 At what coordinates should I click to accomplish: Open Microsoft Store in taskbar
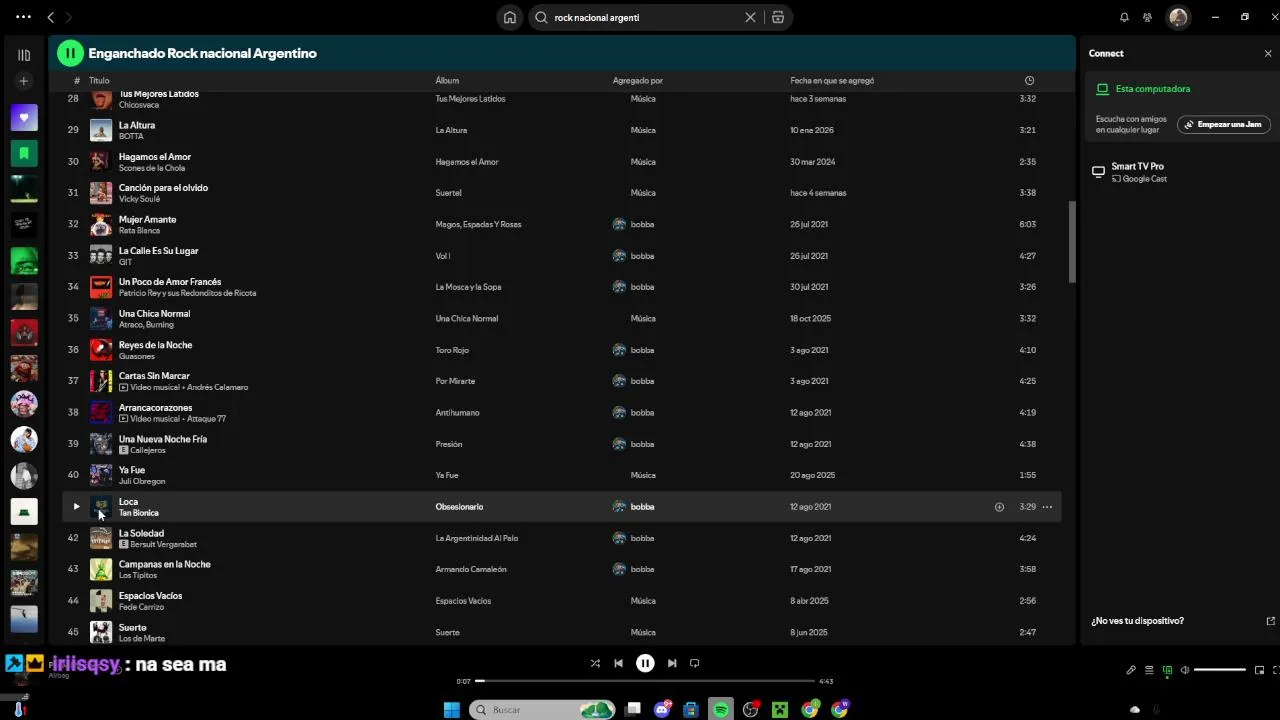click(690, 709)
